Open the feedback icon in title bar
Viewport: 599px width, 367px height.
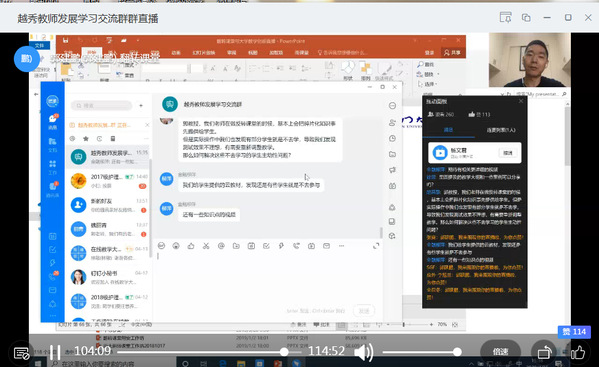[506, 18]
